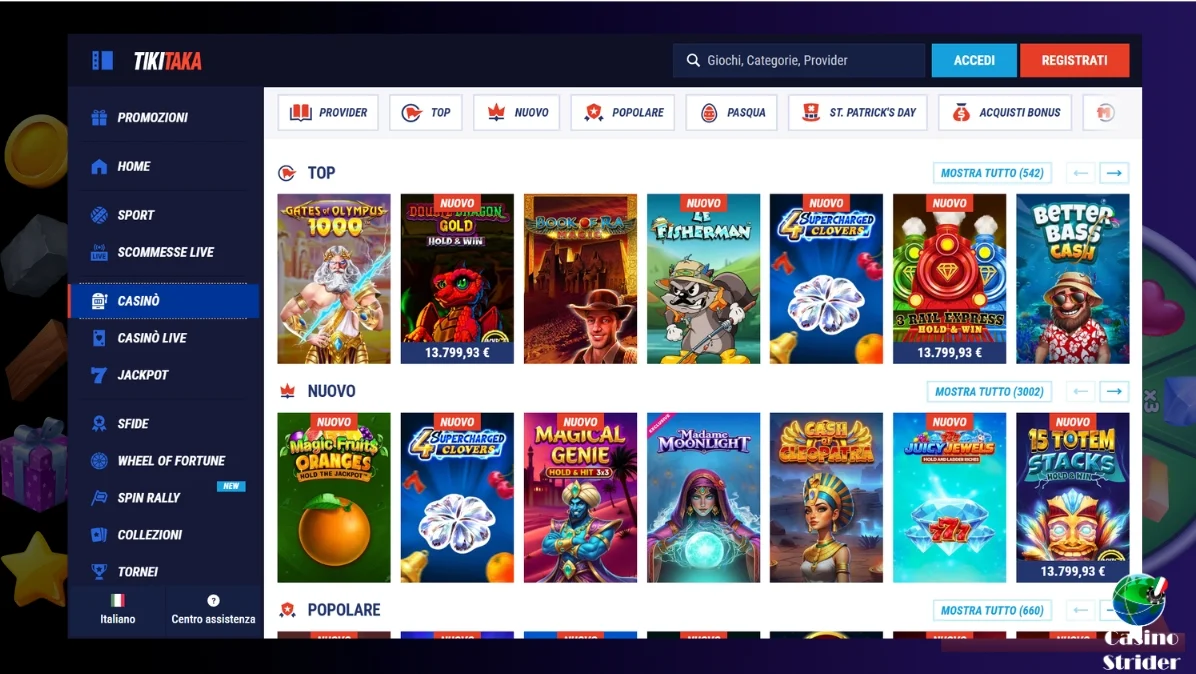Open the Provider selection menu
The image size is (1196, 674).
(327, 112)
